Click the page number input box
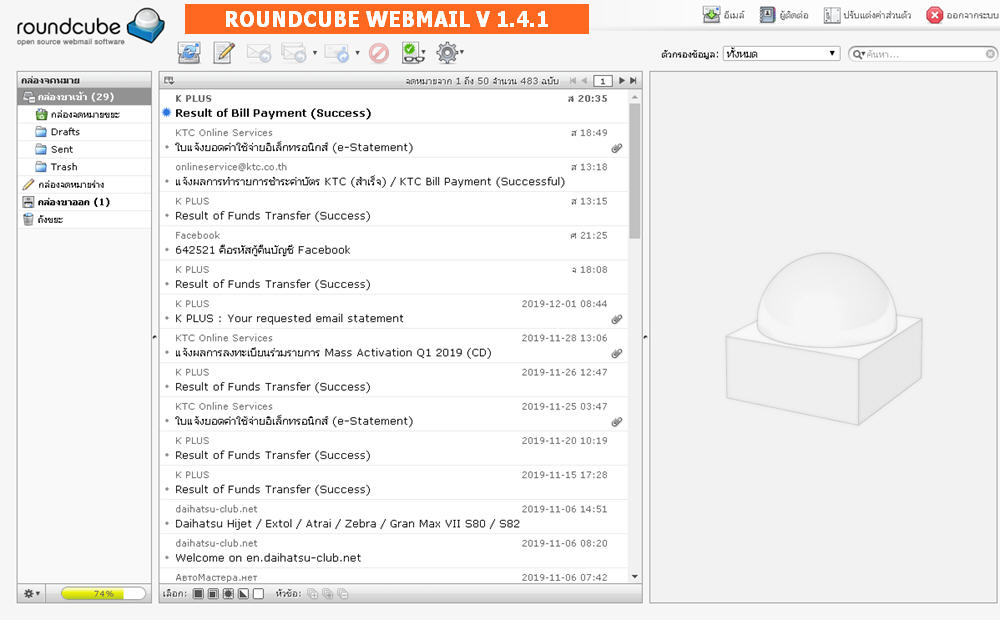The height and width of the screenshot is (620, 1000). [603, 81]
